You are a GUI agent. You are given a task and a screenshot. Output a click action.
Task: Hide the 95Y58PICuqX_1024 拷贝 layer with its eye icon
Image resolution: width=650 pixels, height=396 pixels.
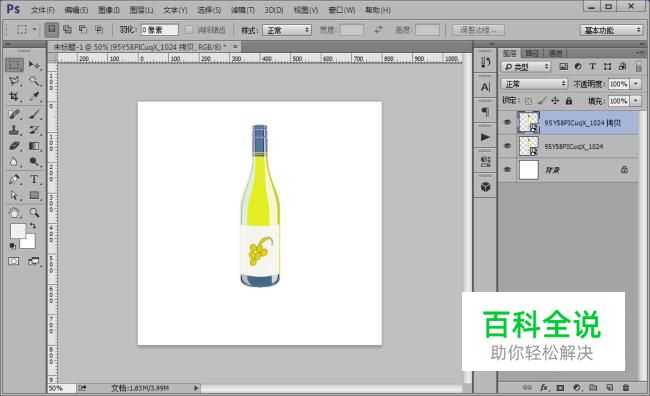click(507, 122)
